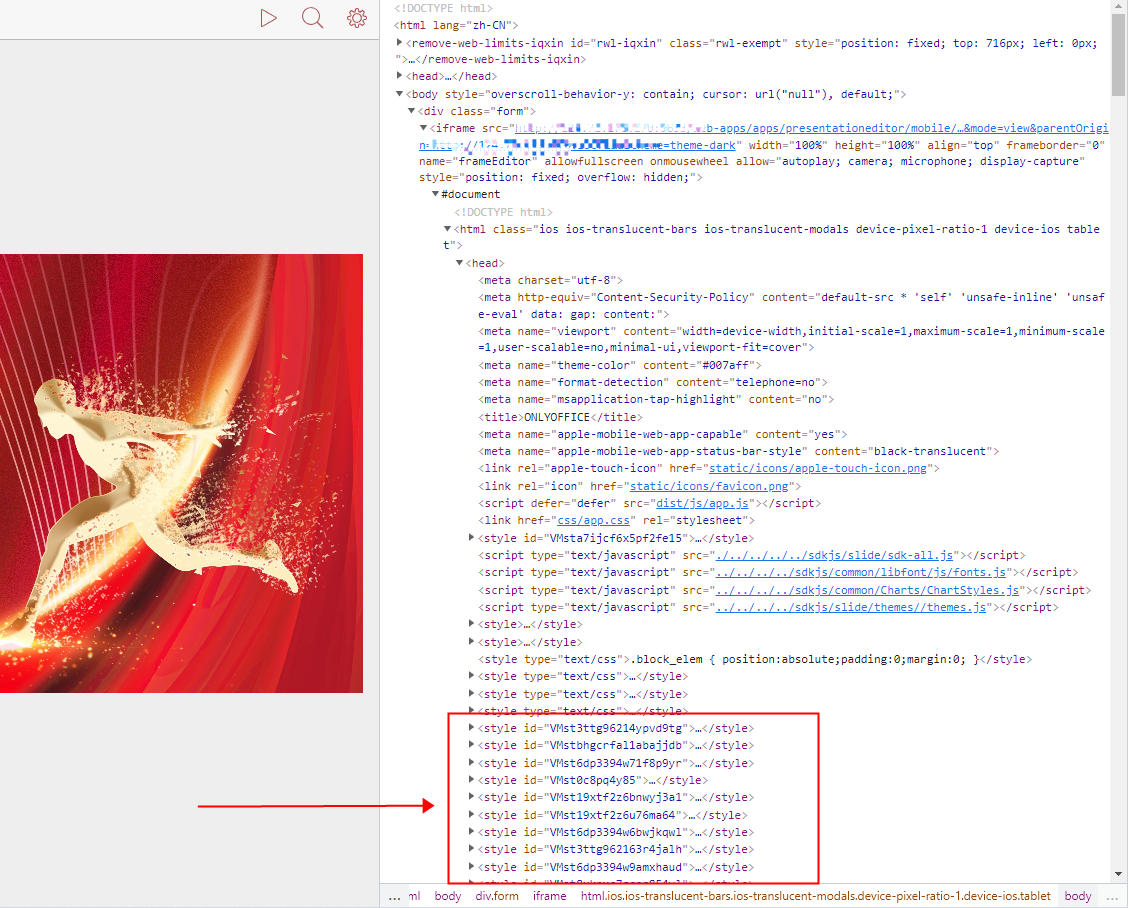Click body breadcrumb left of div.form
The height and width of the screenshot is (908, 1128).
point(447,896)
